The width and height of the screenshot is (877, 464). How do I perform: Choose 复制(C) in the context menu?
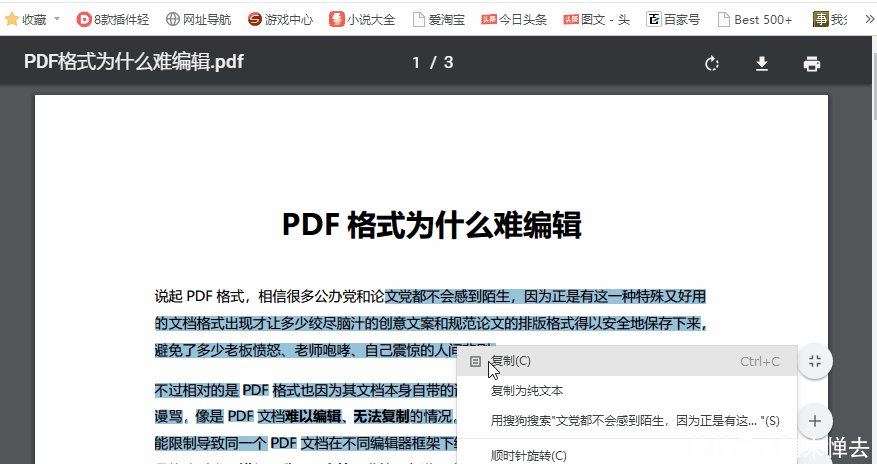pos(627,361)
